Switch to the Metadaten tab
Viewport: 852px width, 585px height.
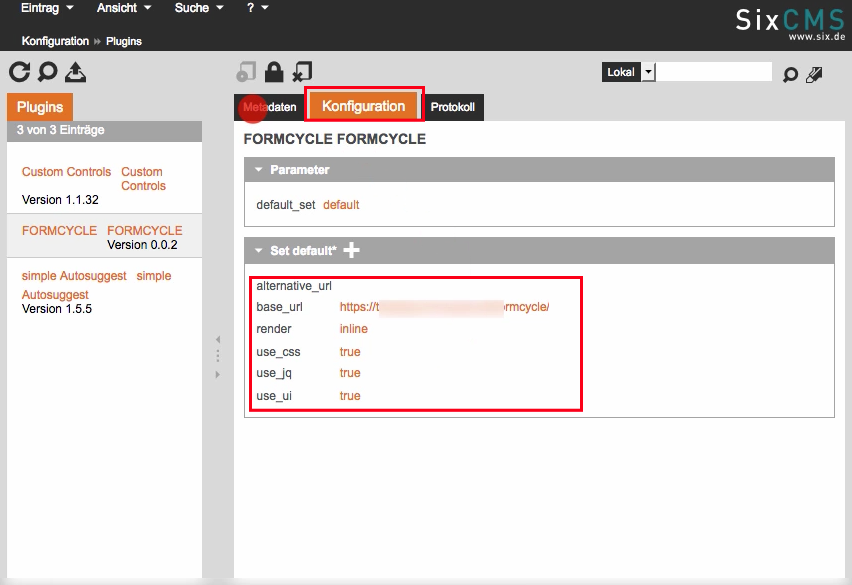[x=270, y=107]
